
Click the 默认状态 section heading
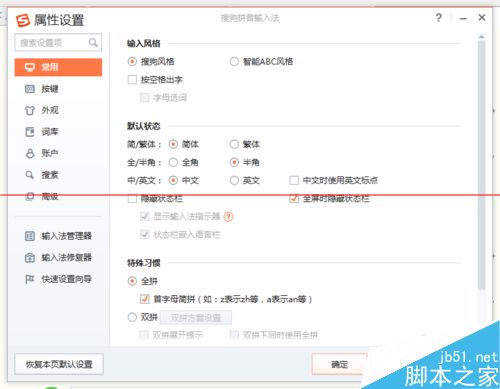pyautogui.click(x=144, y=126)
